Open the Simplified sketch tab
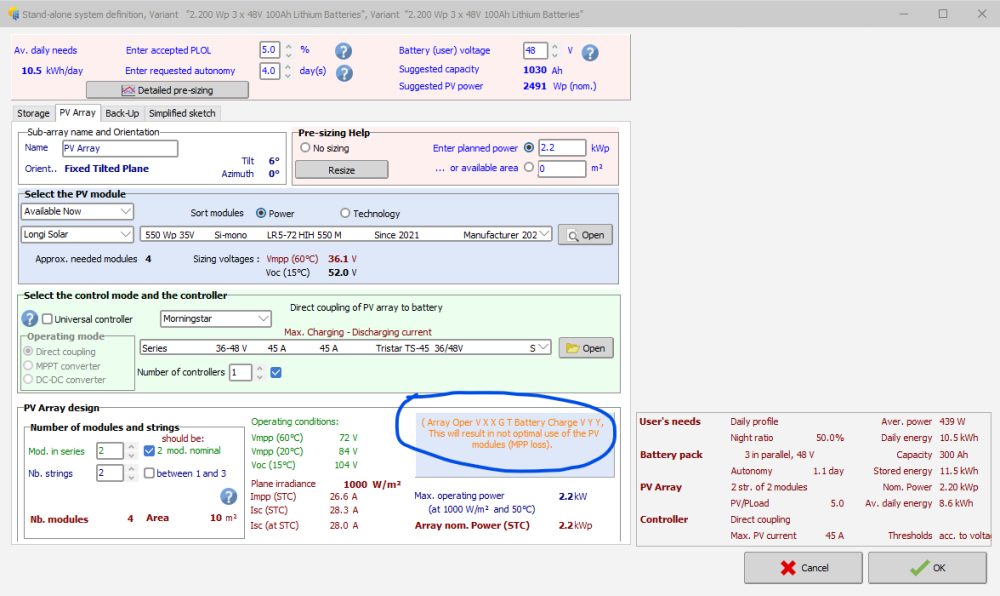Screen dimensions: 1000x596 pyautogui.click(x=182, y=114)
